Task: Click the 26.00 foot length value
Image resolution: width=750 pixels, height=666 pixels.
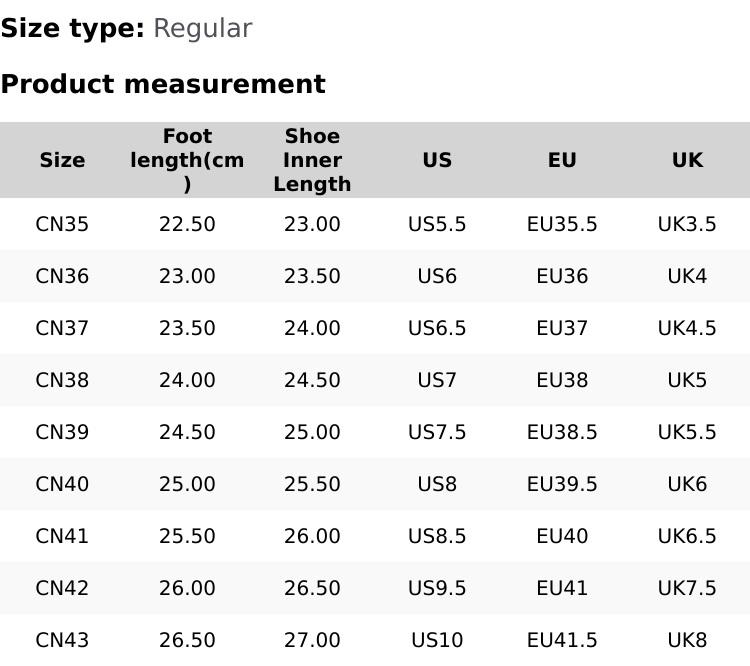Action: tap(187, 588)
